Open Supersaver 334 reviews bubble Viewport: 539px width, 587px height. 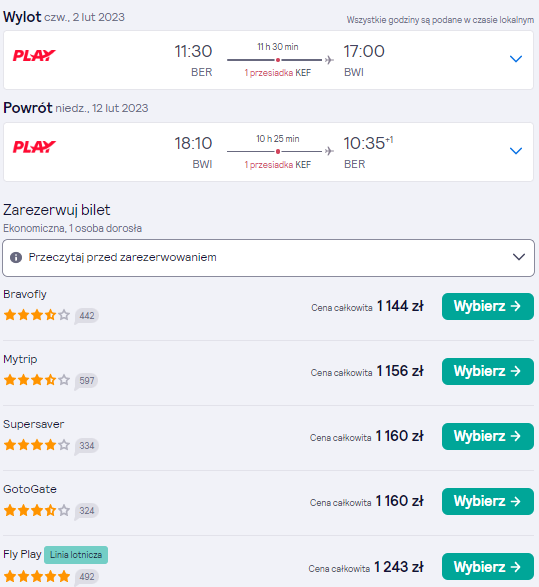(86, 446)
